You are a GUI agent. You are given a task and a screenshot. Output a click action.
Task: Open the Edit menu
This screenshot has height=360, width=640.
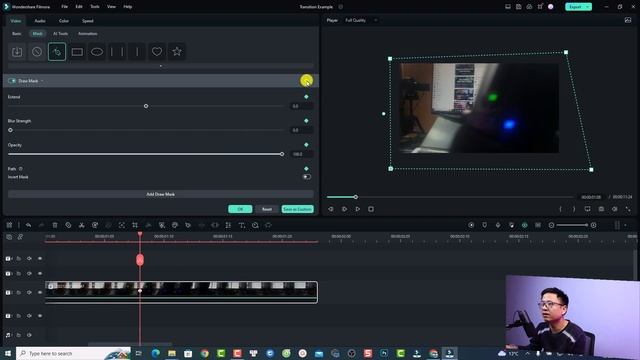pos(79,7)
